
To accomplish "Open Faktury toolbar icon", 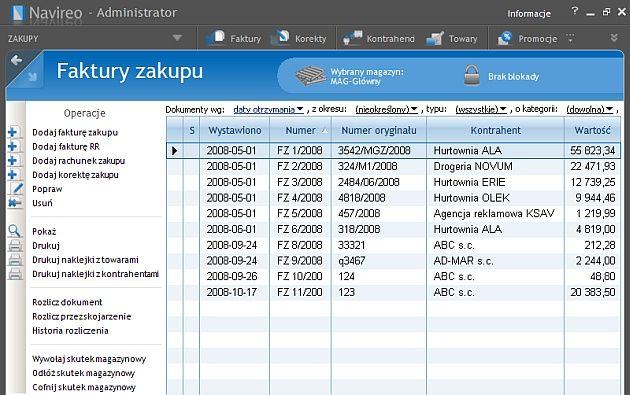I will [215, 38].
